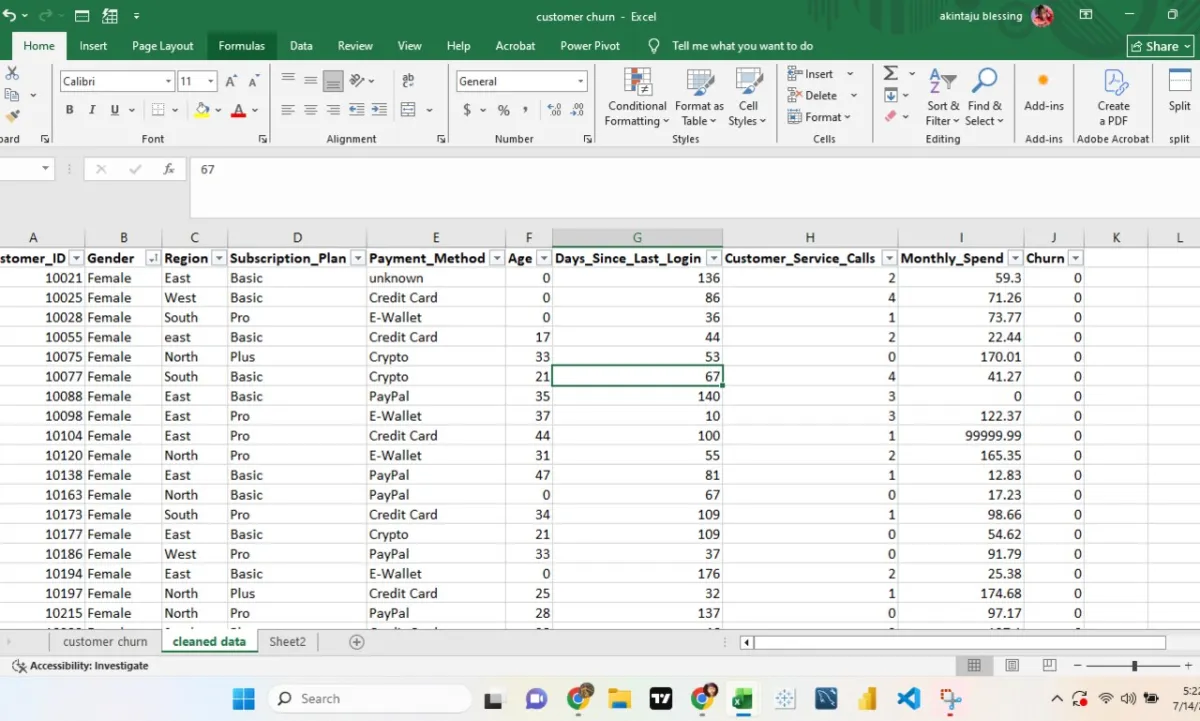Toggle Align Right

[333, 110]
